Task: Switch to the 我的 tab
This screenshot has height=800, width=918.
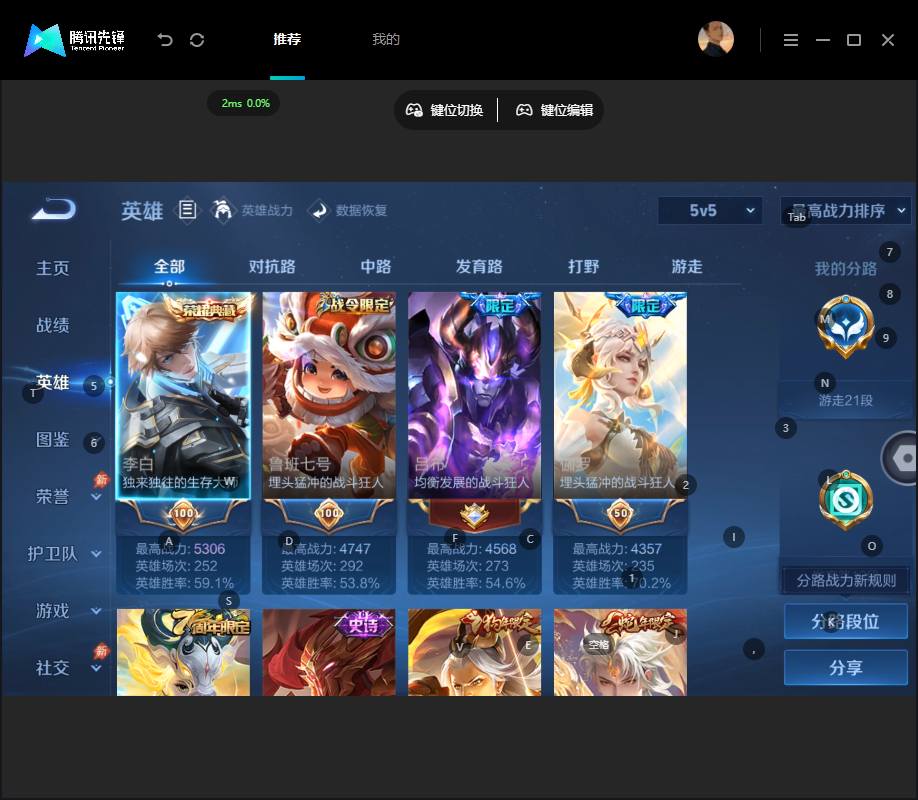Action: [386, 39]
